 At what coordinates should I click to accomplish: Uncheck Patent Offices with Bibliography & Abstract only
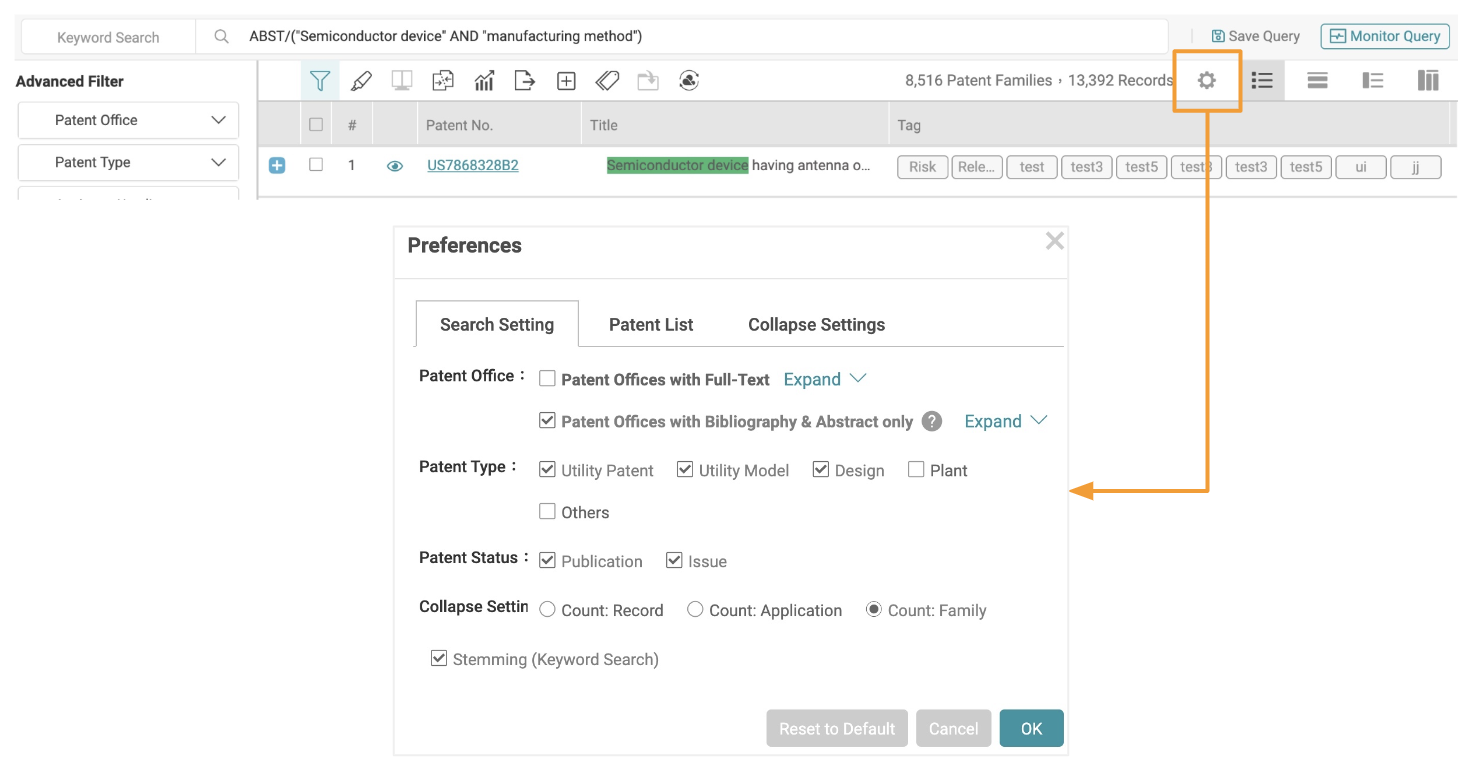click(547, 420)
